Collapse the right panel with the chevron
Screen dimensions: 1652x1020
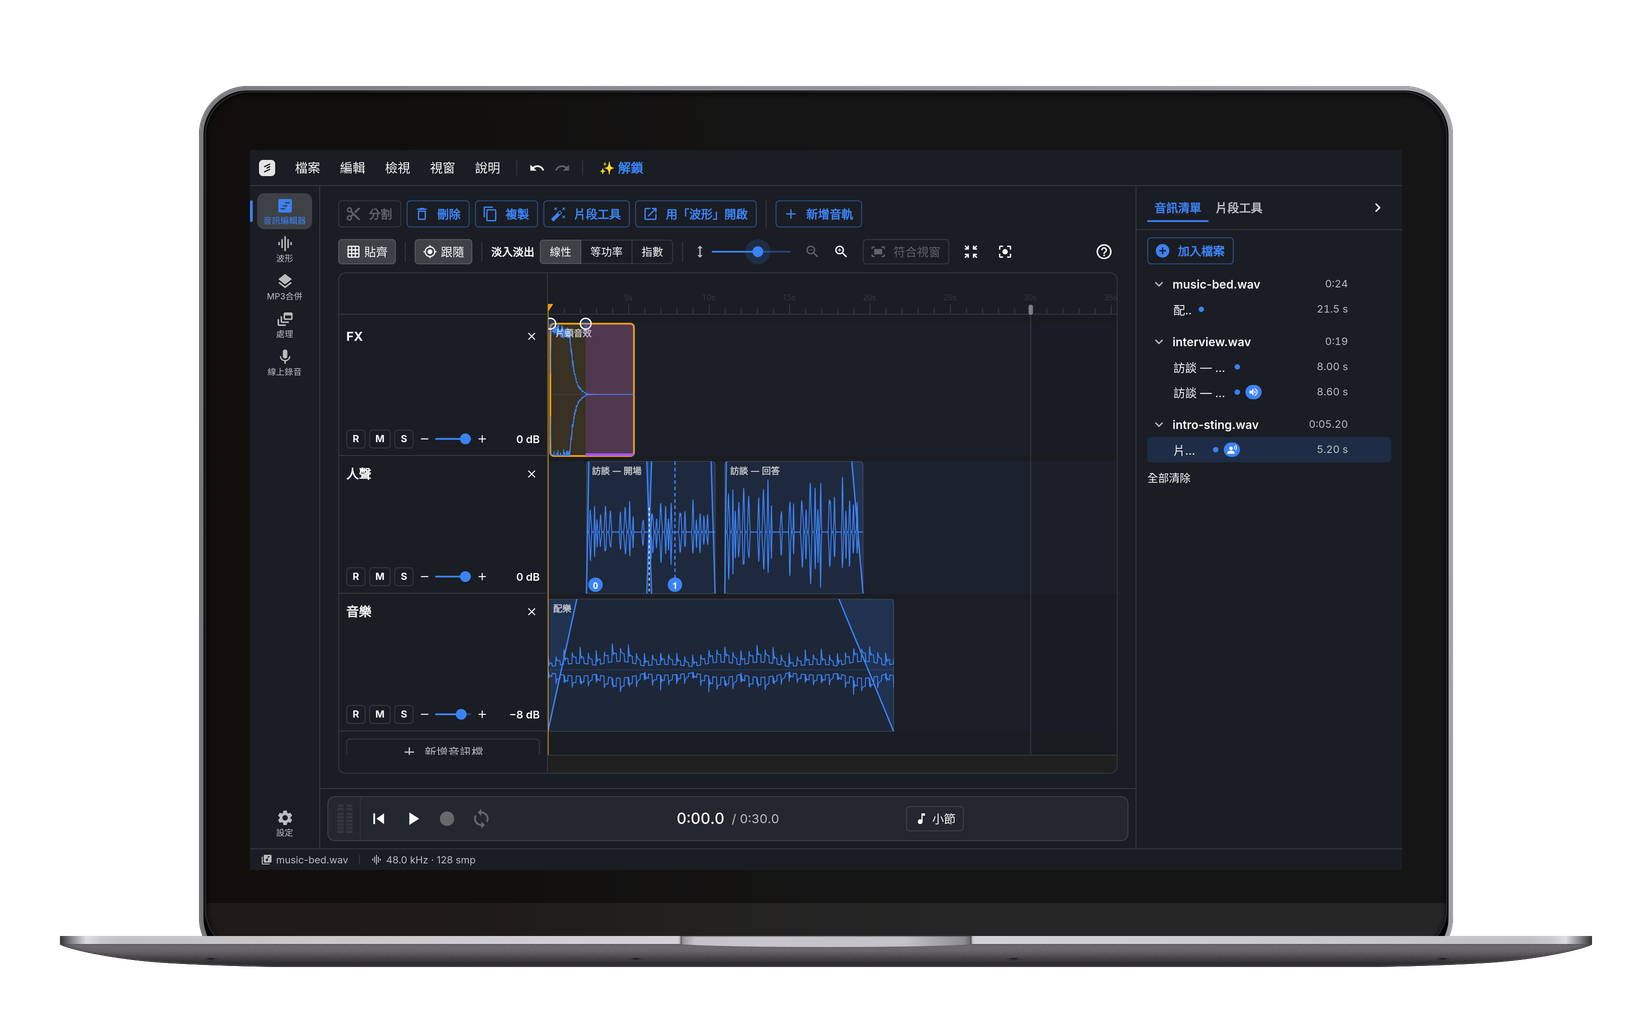(x=1377, y=208)
